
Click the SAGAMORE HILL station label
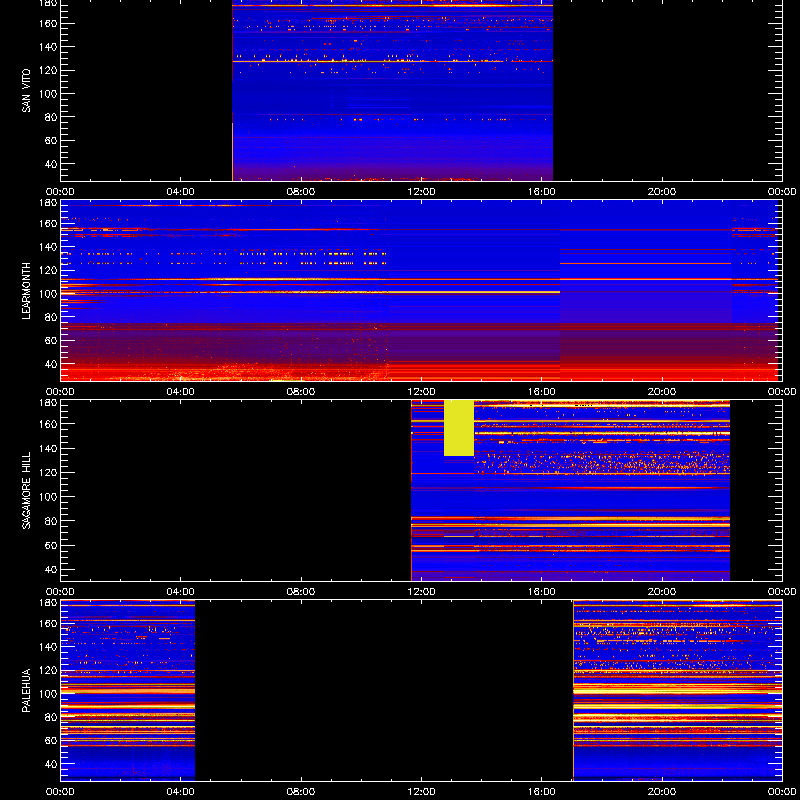point(26,490)
